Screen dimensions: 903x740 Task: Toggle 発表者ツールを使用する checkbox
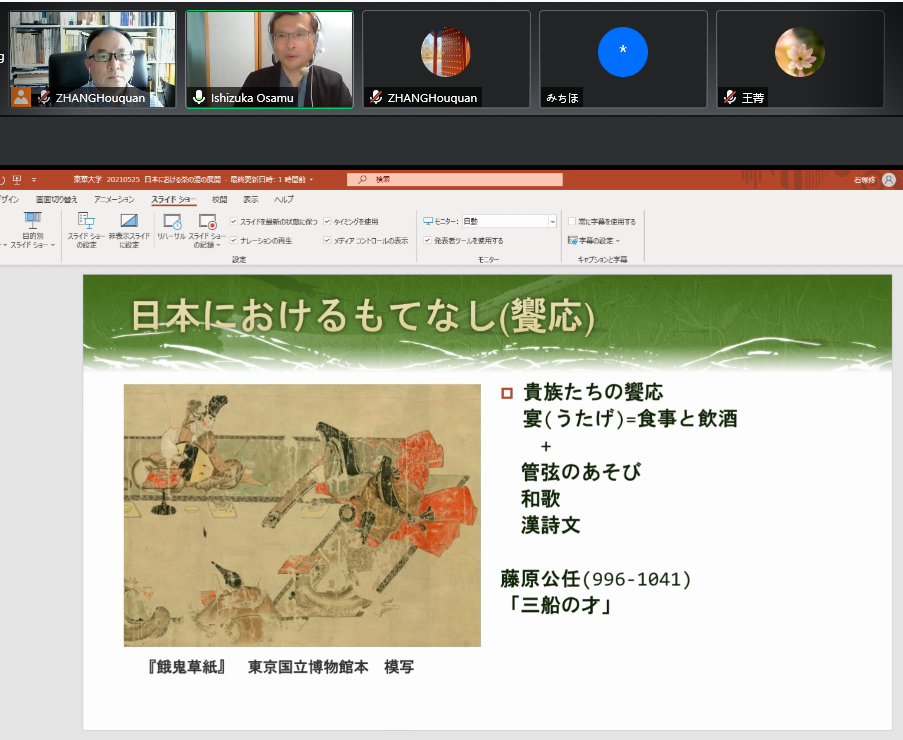[427, 241]
